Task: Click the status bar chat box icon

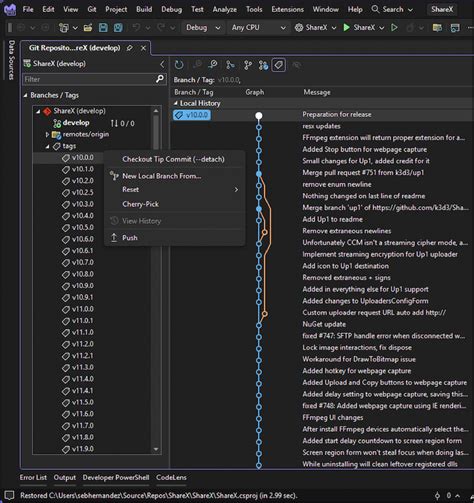Action: tap(9, 495)
